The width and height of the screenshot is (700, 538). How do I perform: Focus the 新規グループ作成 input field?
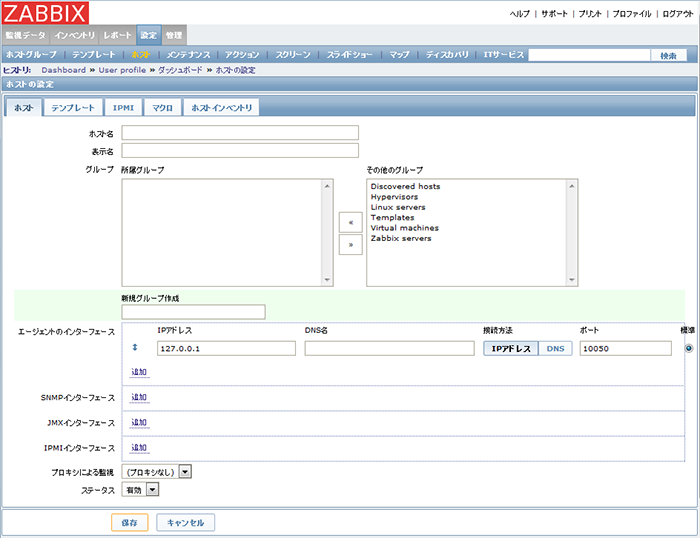[193, 312]
